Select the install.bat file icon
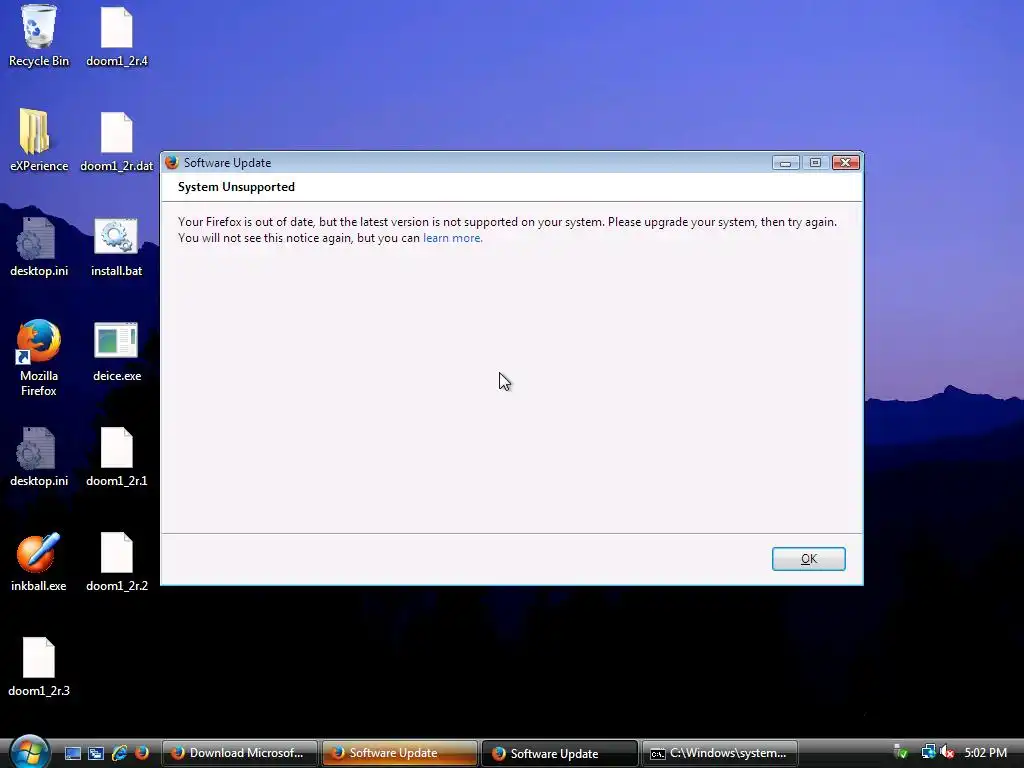 (x=116, y=247)
